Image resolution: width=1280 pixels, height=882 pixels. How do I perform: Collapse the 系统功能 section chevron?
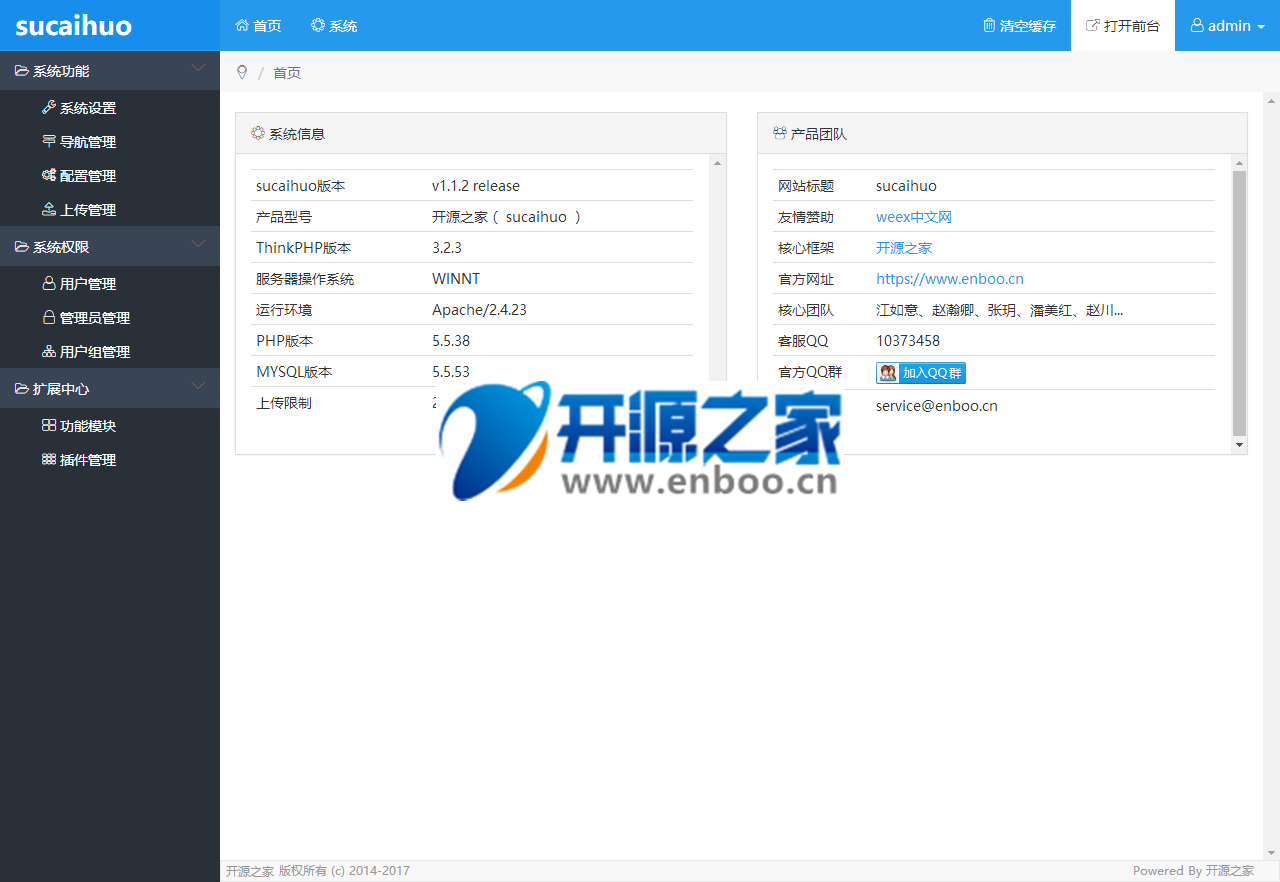(x=198, y=68)
